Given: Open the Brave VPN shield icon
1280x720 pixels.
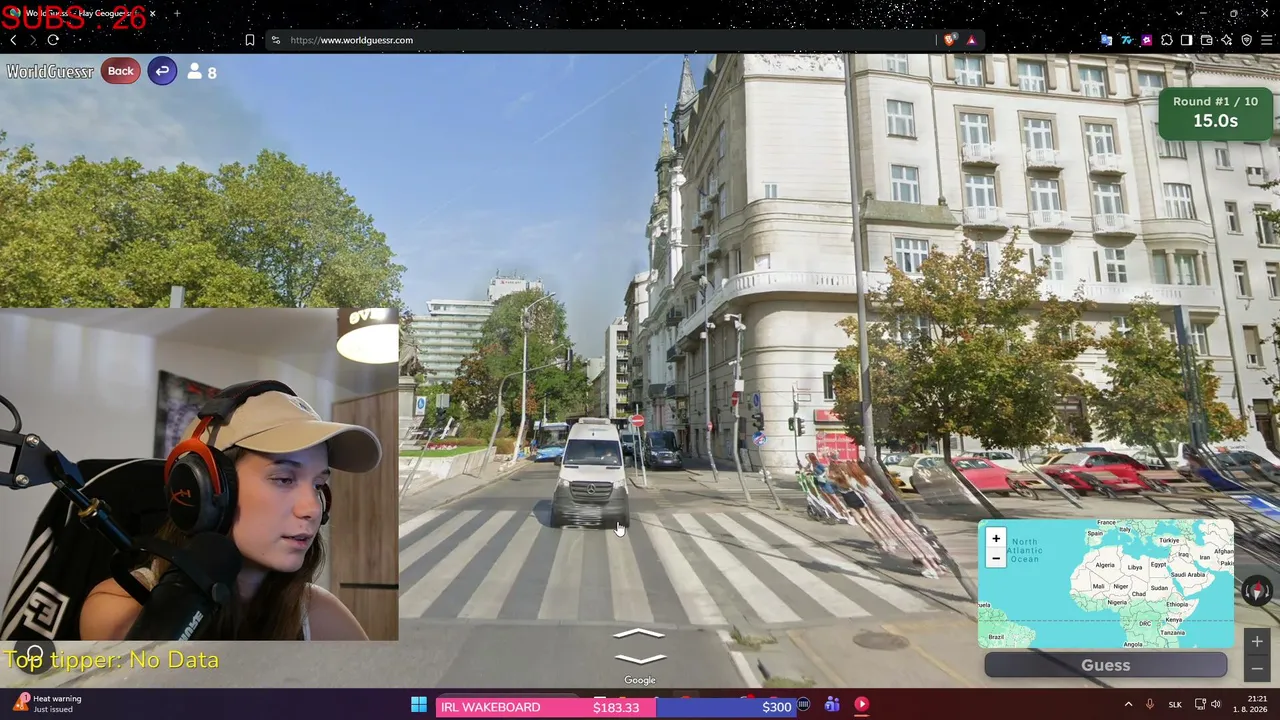Looking at the screenshot, I should tap(1246, 40).
